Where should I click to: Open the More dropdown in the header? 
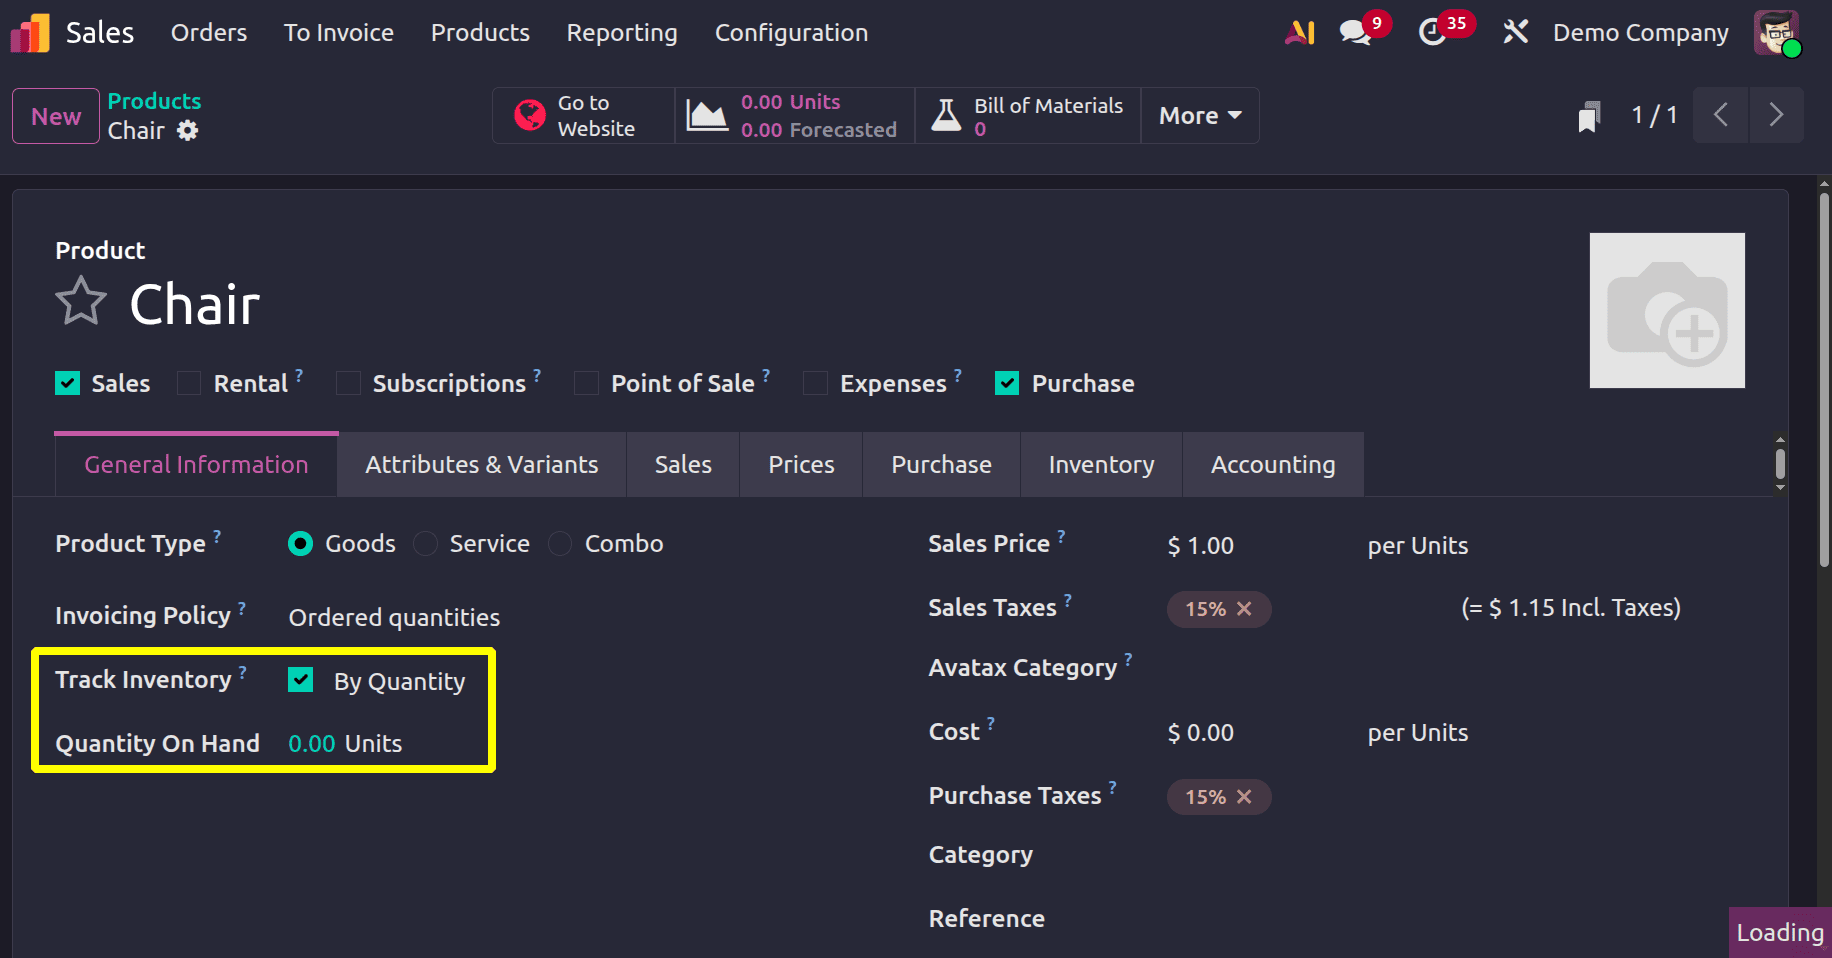click(x=1199, y=115)
